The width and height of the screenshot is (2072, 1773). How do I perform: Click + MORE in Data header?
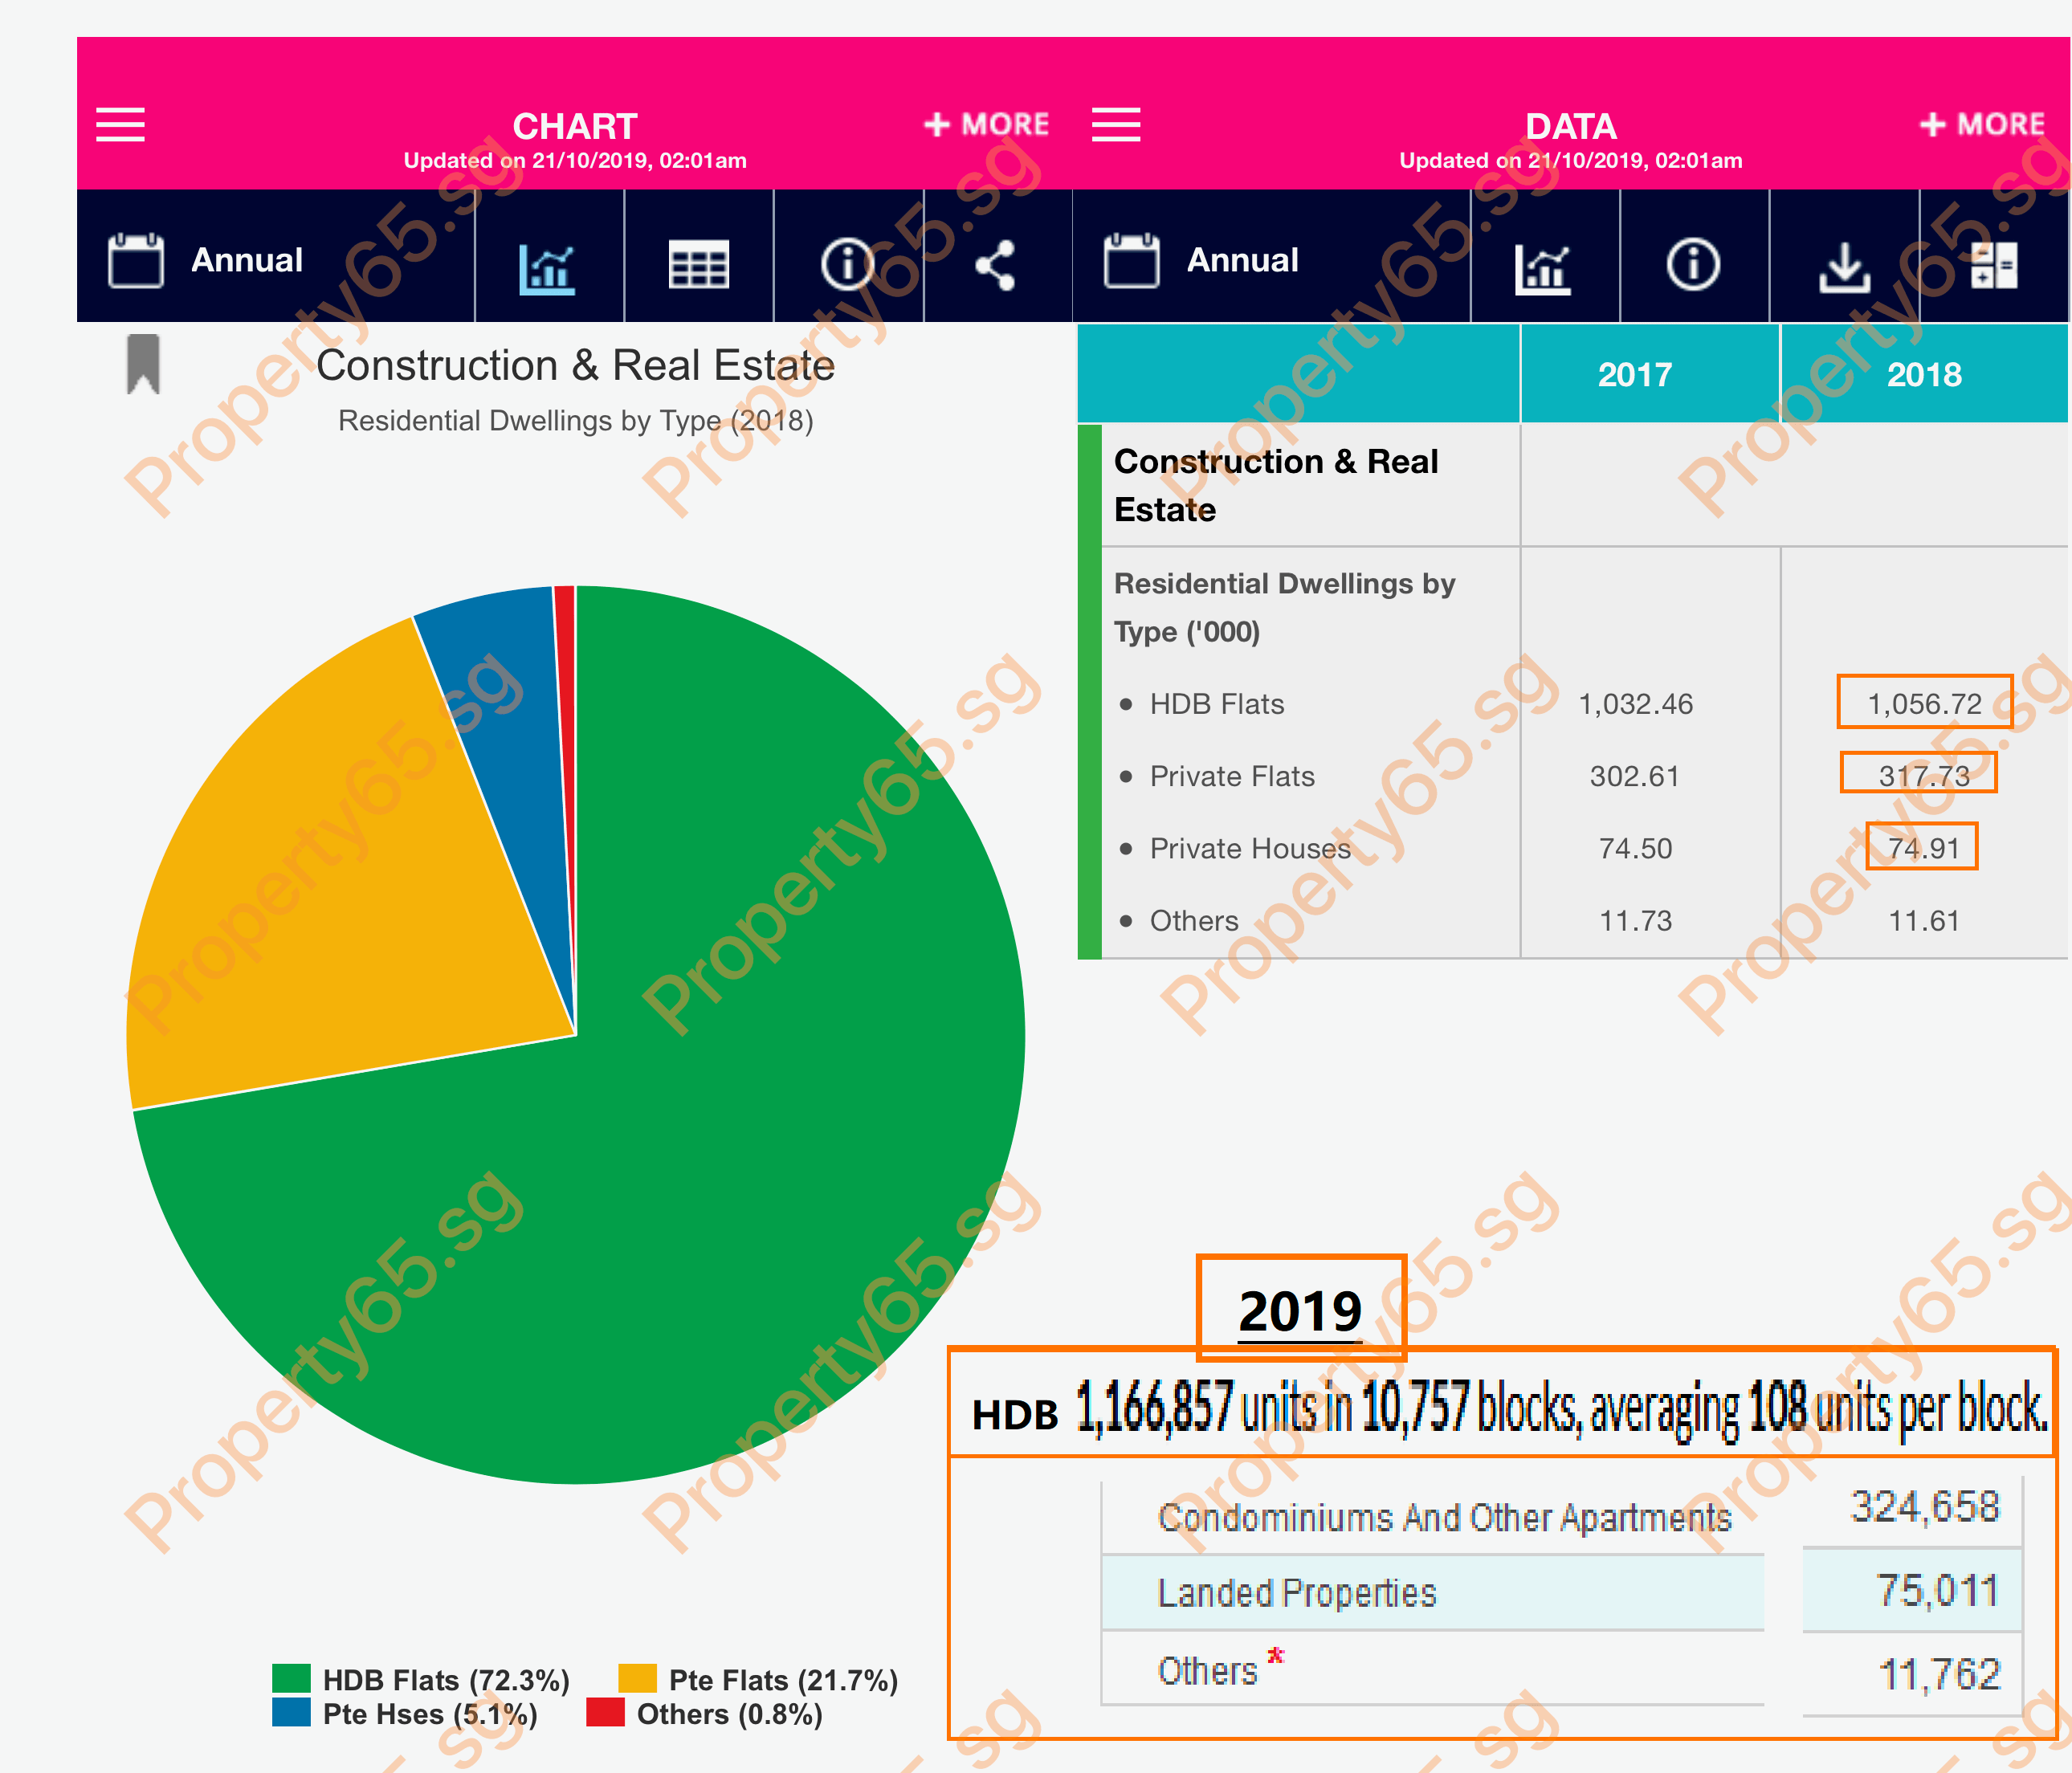[1982, 124]
